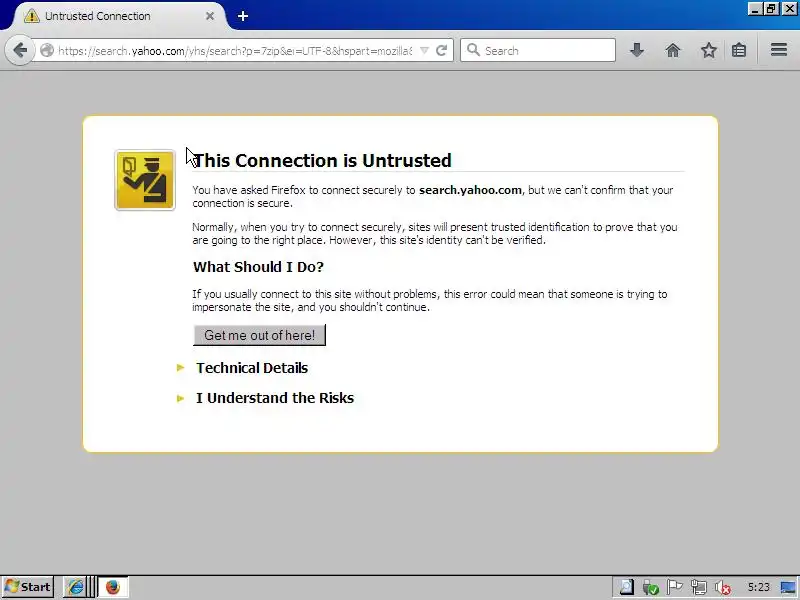800x600 pixels.
Task: Open the Action Center flag icon
Action: [x=674, y=587]
